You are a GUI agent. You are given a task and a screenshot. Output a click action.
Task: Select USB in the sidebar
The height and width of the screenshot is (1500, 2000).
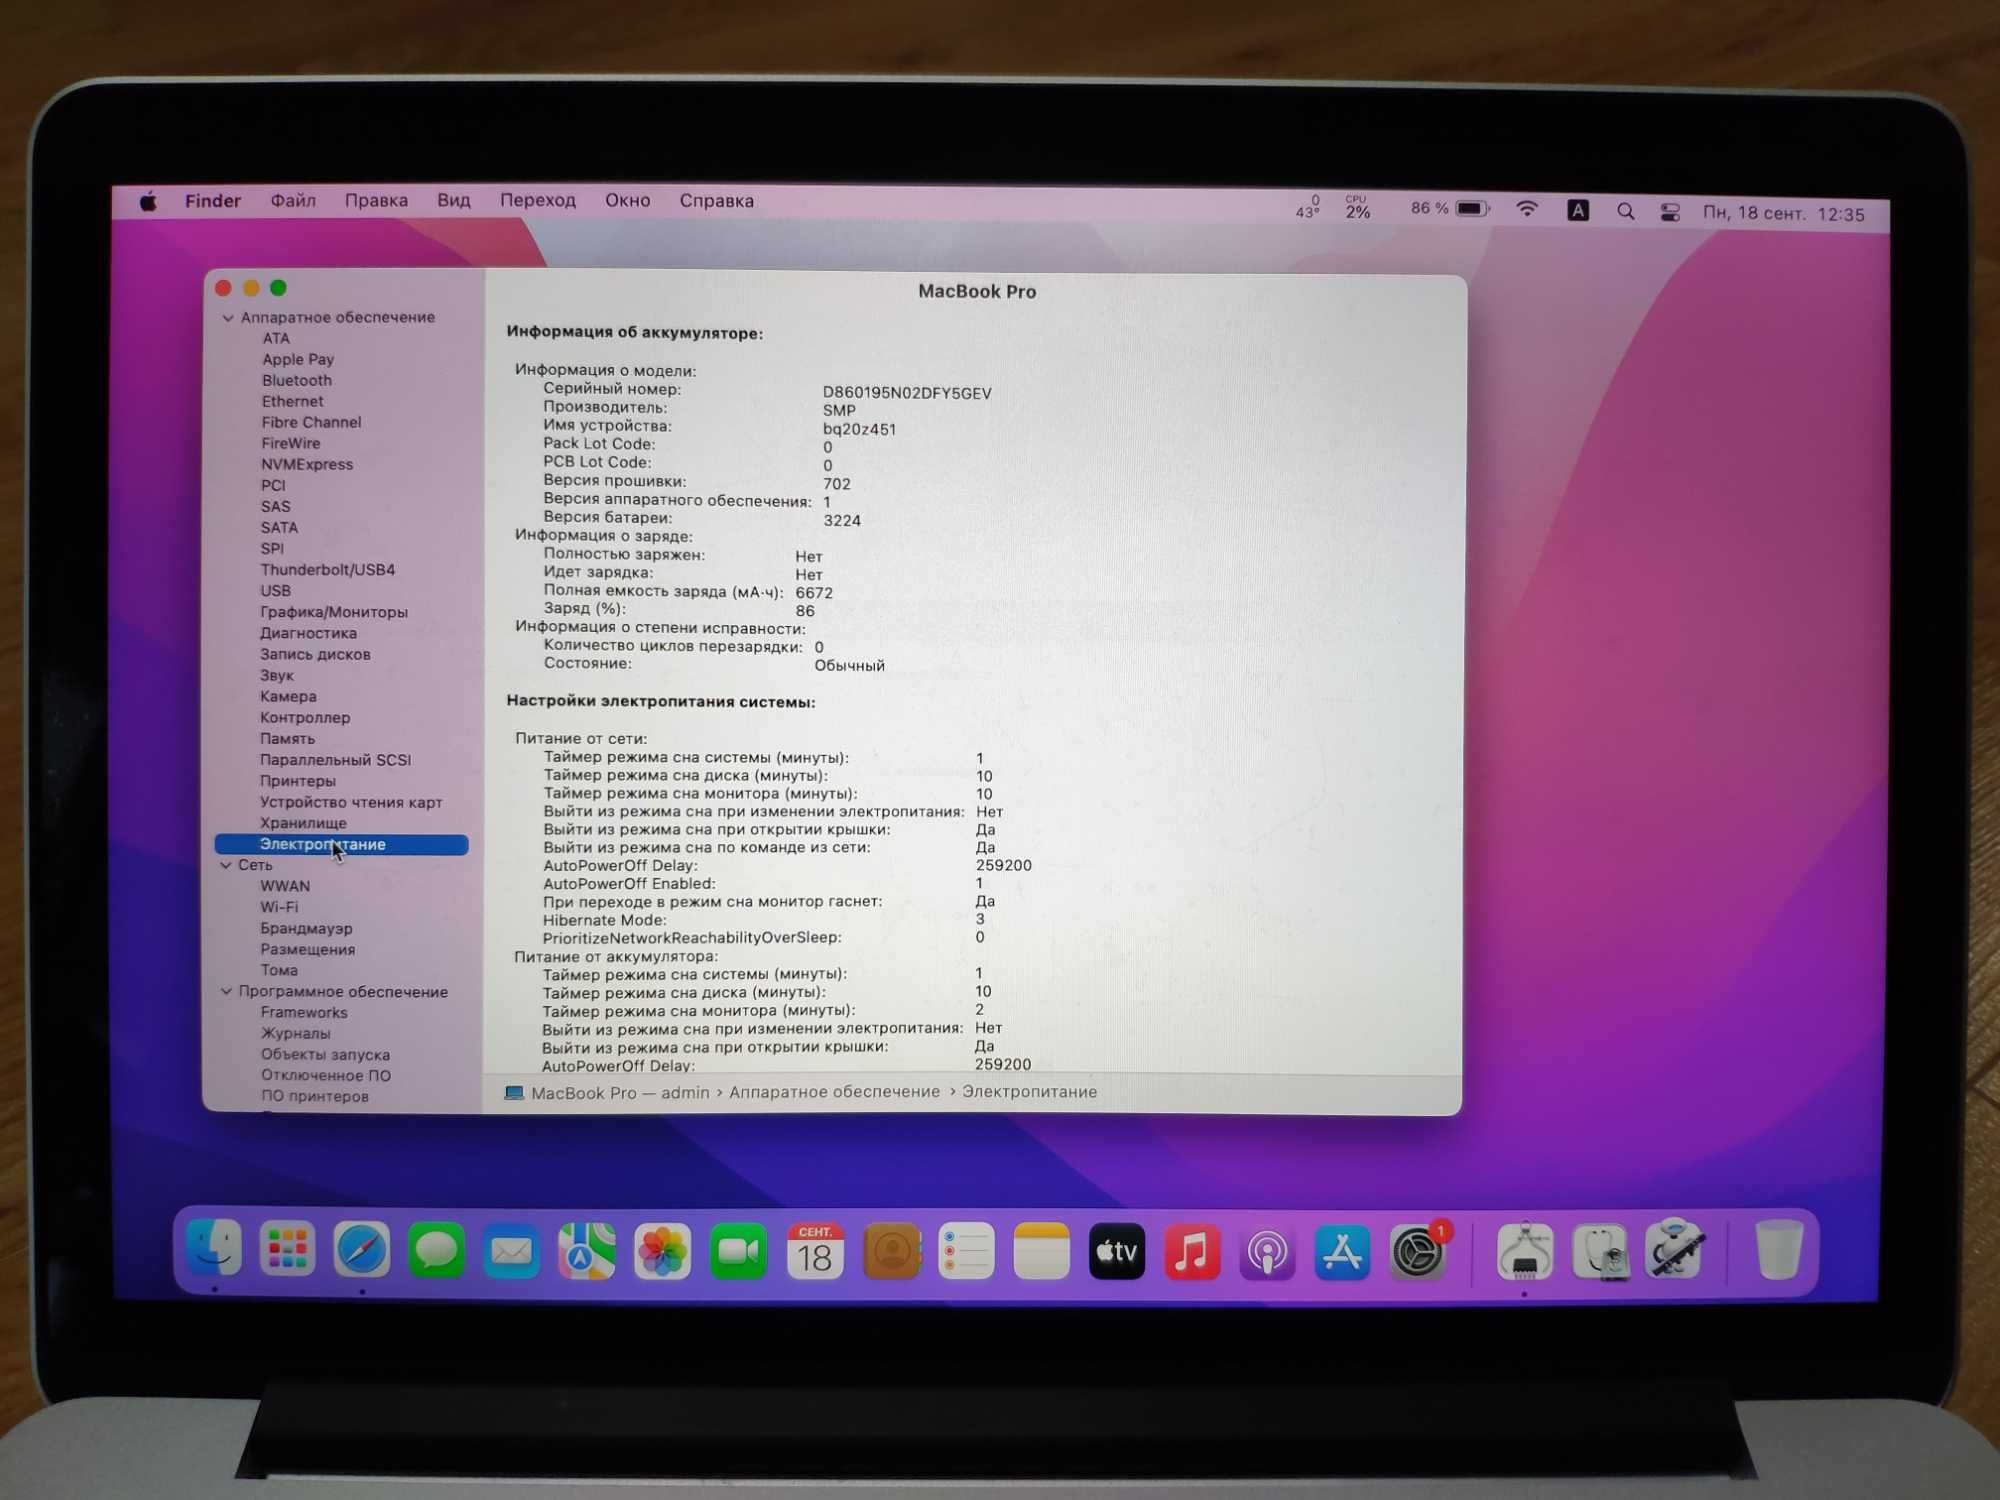click(x=276, y=591)
